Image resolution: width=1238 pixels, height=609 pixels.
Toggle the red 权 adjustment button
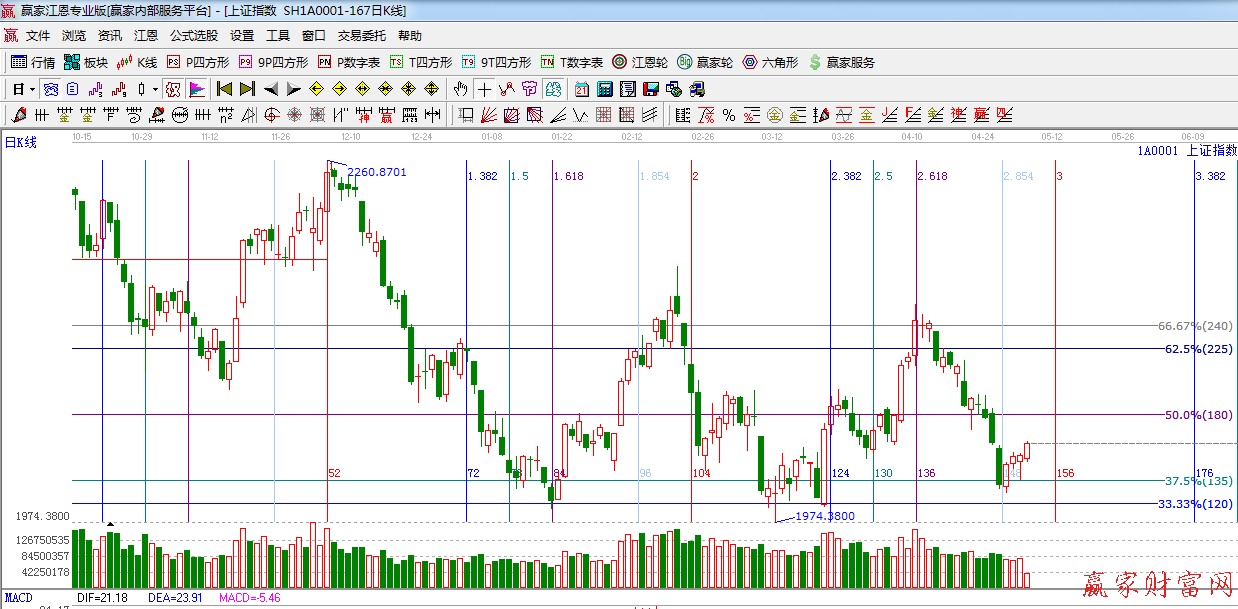173,89
